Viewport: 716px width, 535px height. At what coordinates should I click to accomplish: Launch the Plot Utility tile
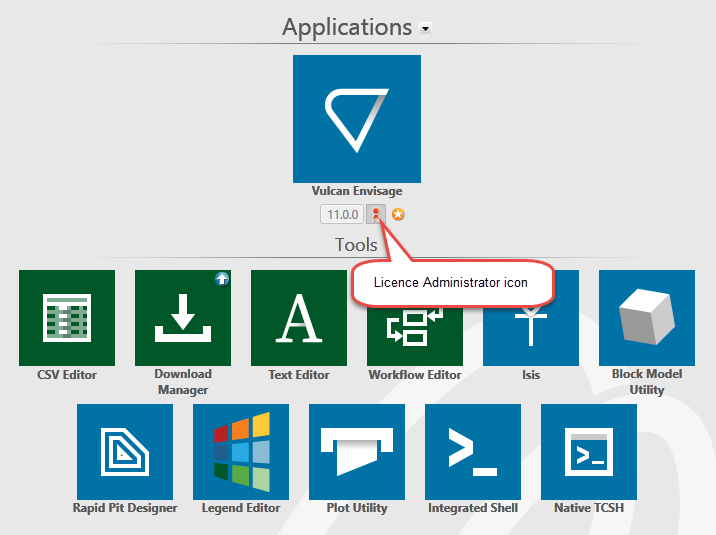click(x=357, y=451)
